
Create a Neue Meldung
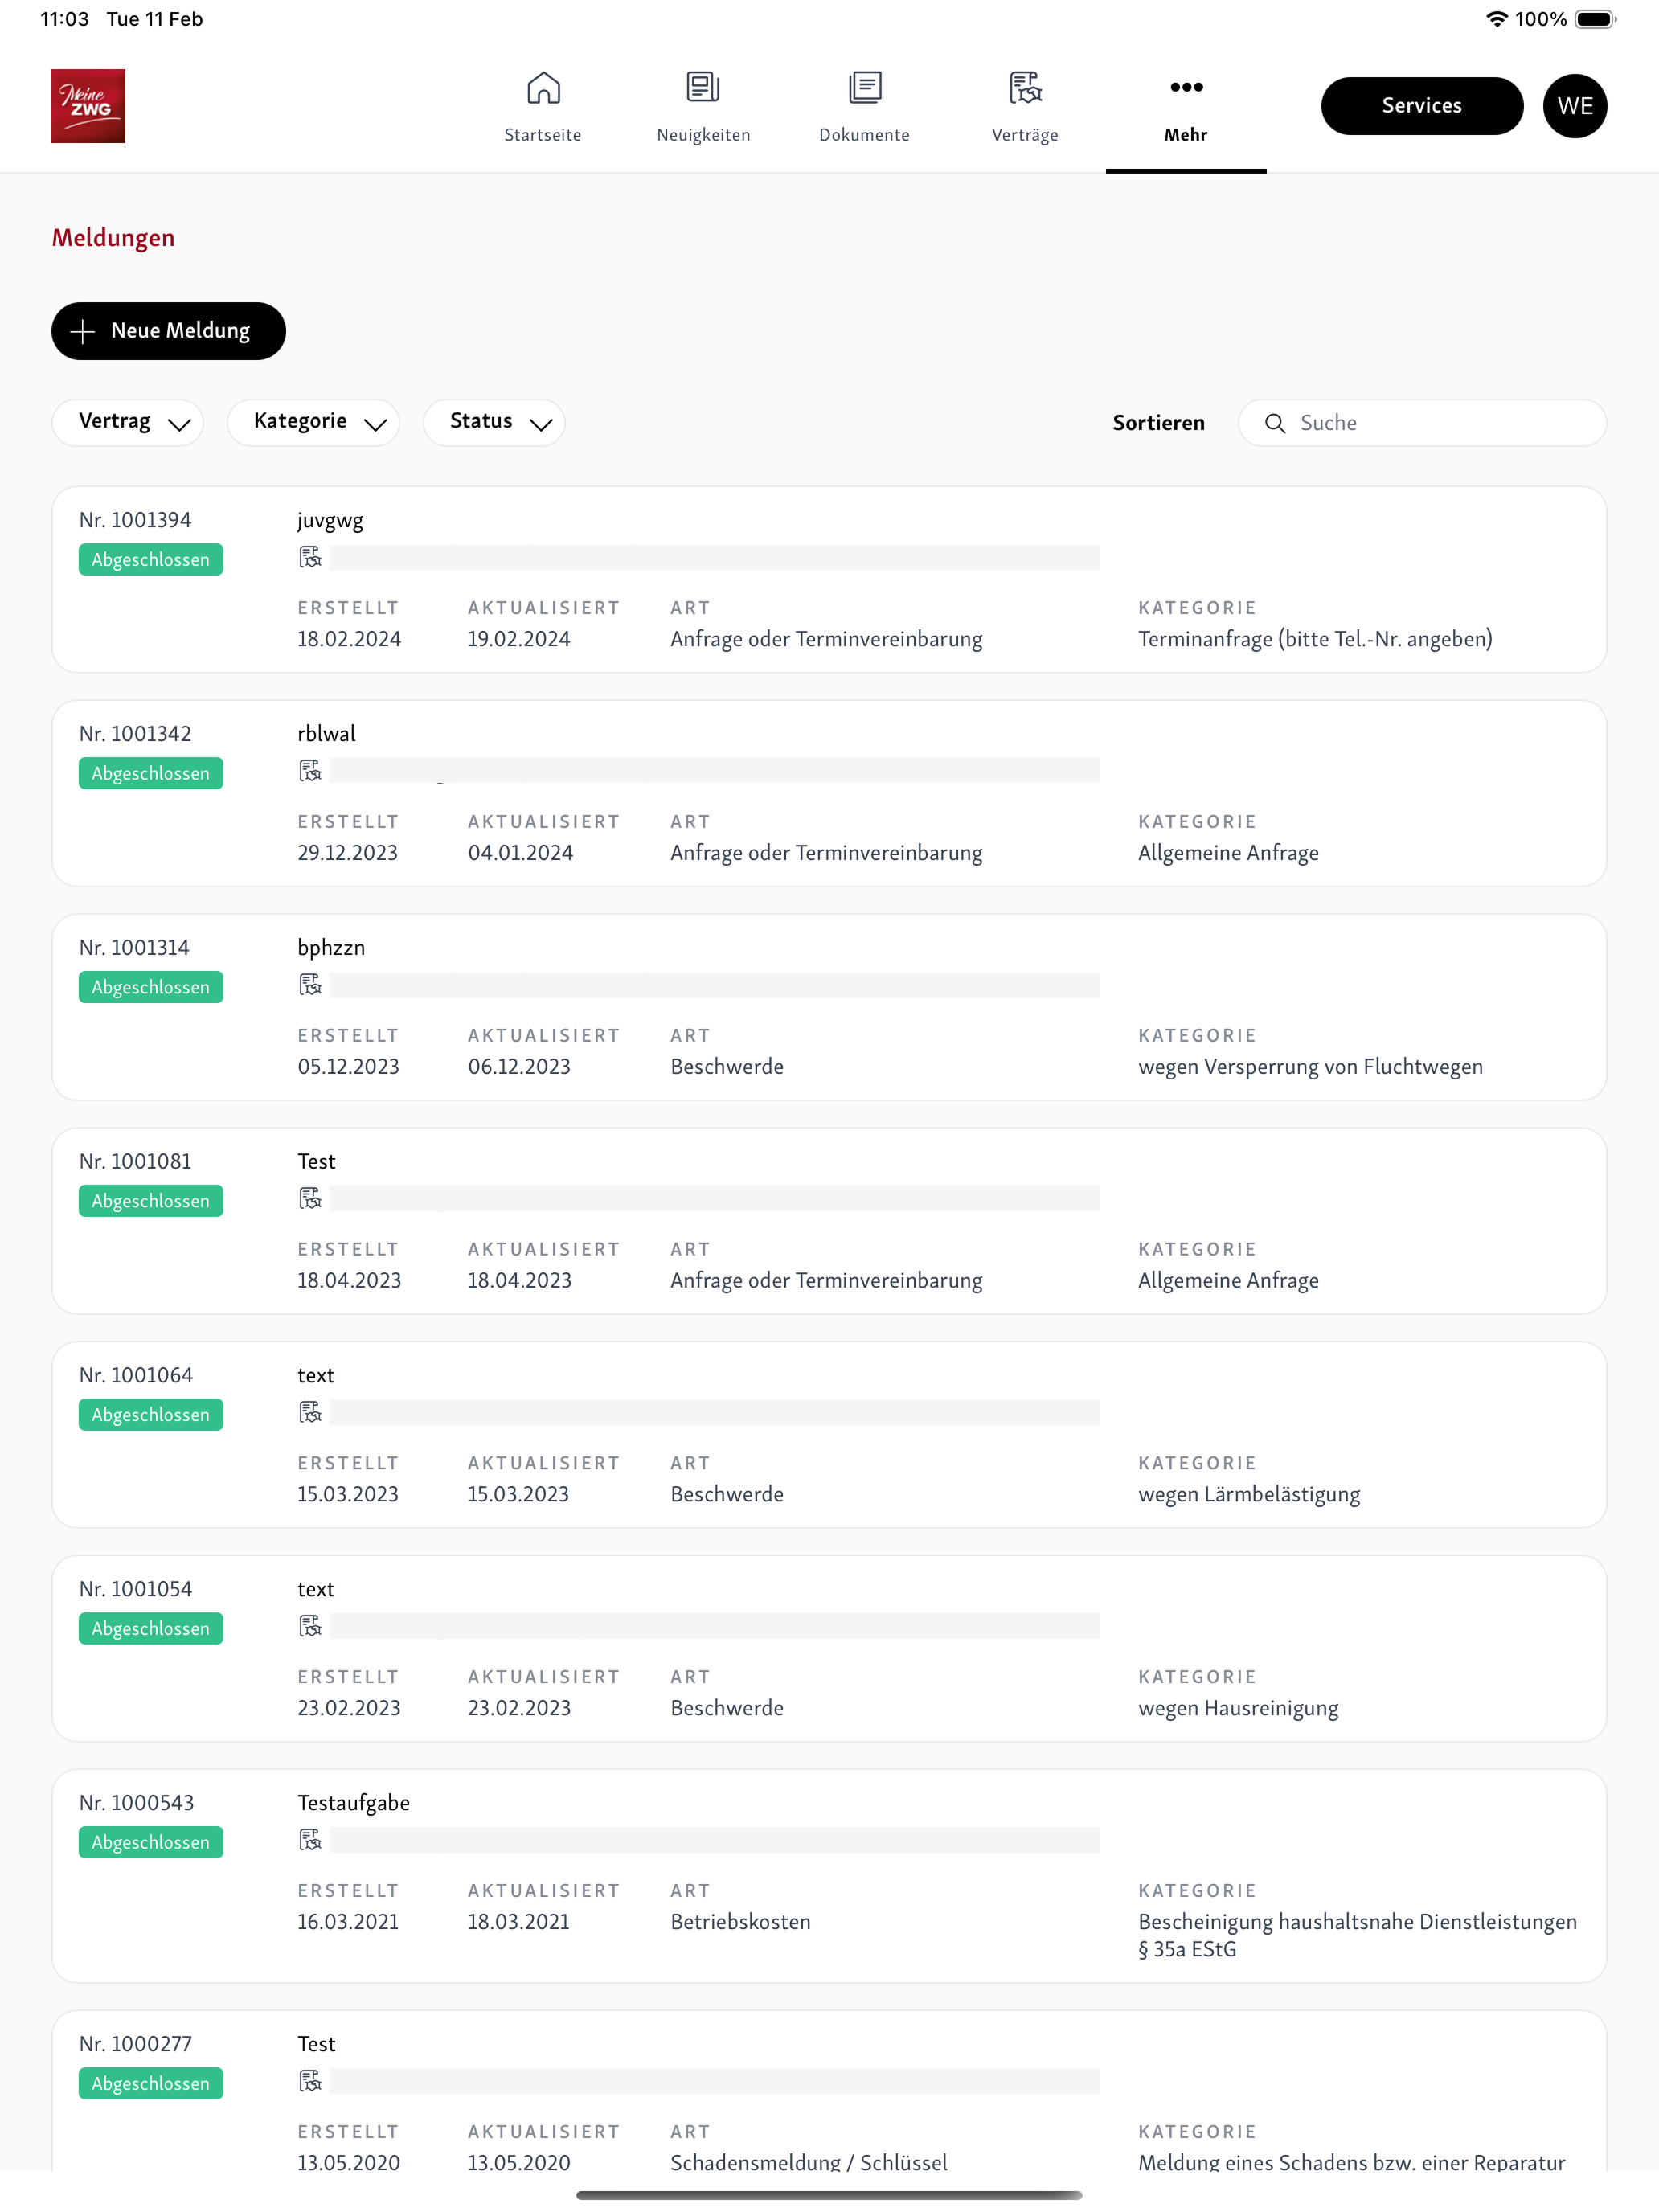pyautogui.click(x=168, y=331)
